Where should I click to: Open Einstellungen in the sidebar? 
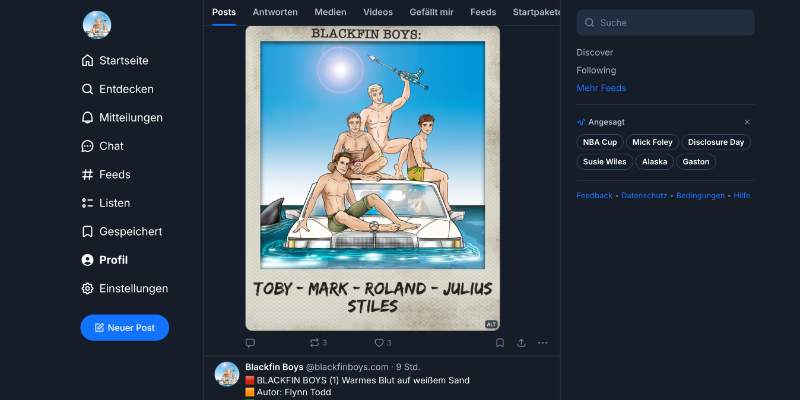(133, 288)
